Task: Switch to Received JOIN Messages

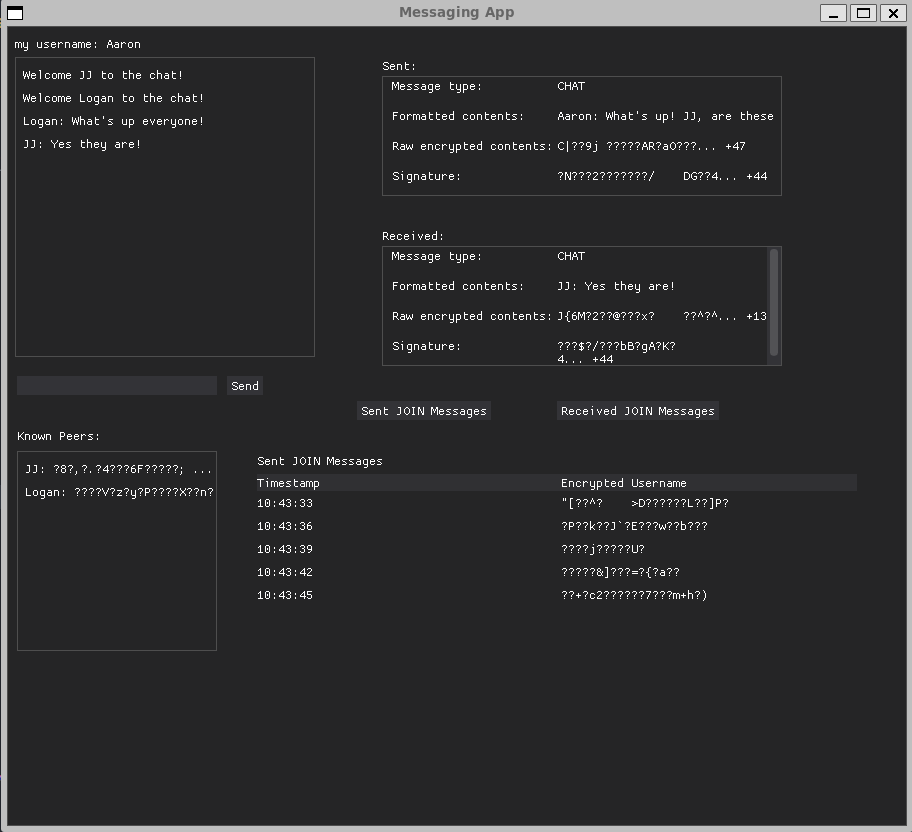Action: (637, 411)
